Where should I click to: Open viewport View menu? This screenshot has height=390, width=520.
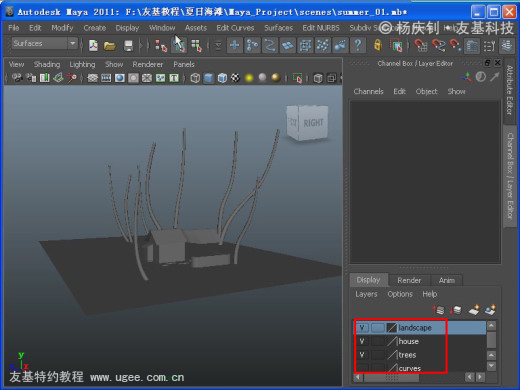click(x=16, y=64)
